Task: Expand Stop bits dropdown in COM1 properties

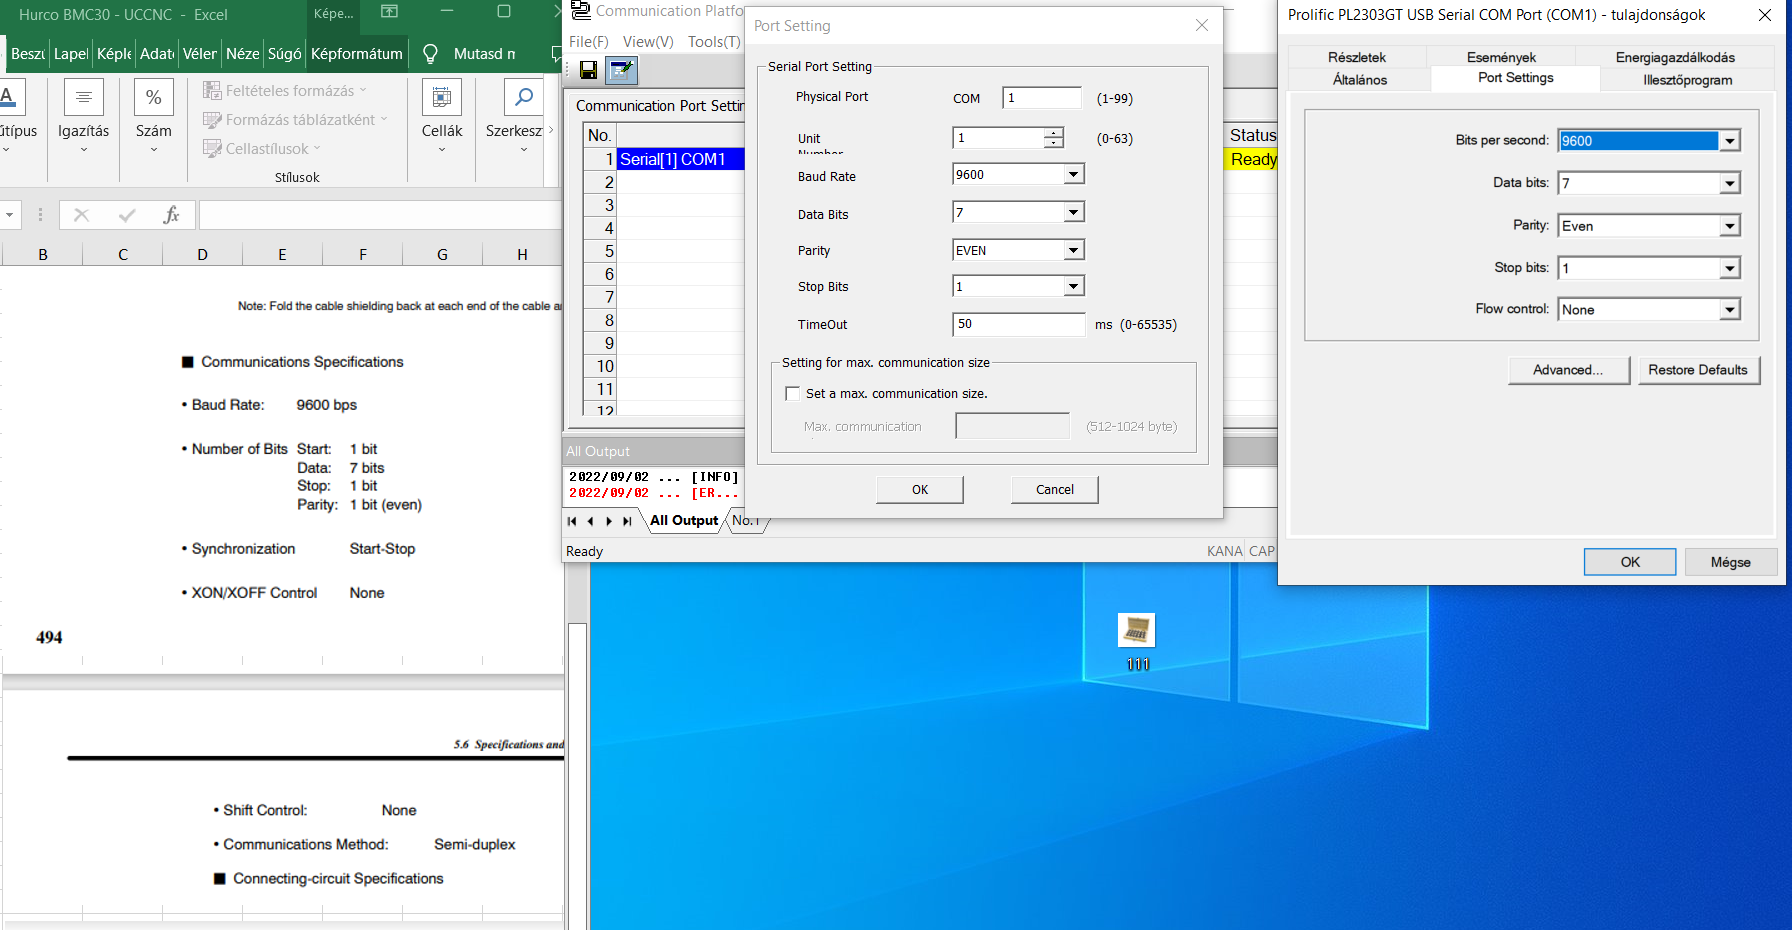Action: [1730, 268]
